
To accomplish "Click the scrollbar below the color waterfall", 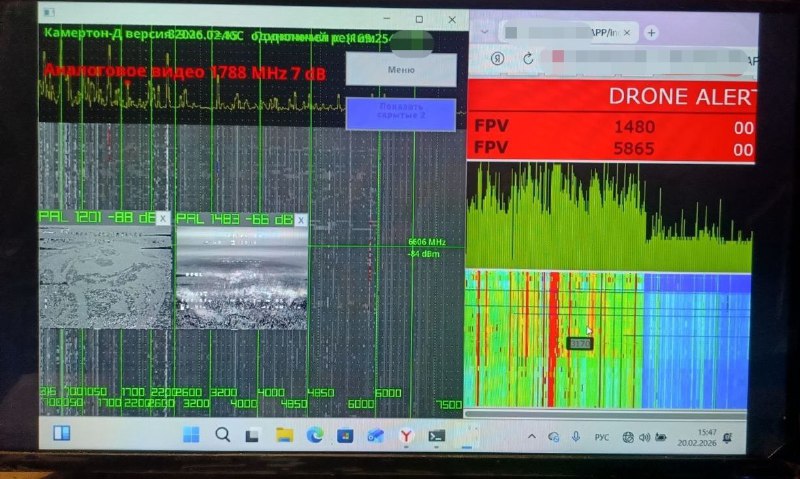I will (606, 414).
